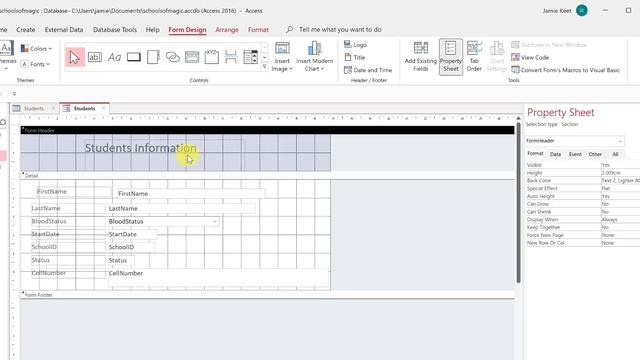Viewport: 640px width, 360px height.
Task: Pick the Button control
Action: (x=134, y=57)
